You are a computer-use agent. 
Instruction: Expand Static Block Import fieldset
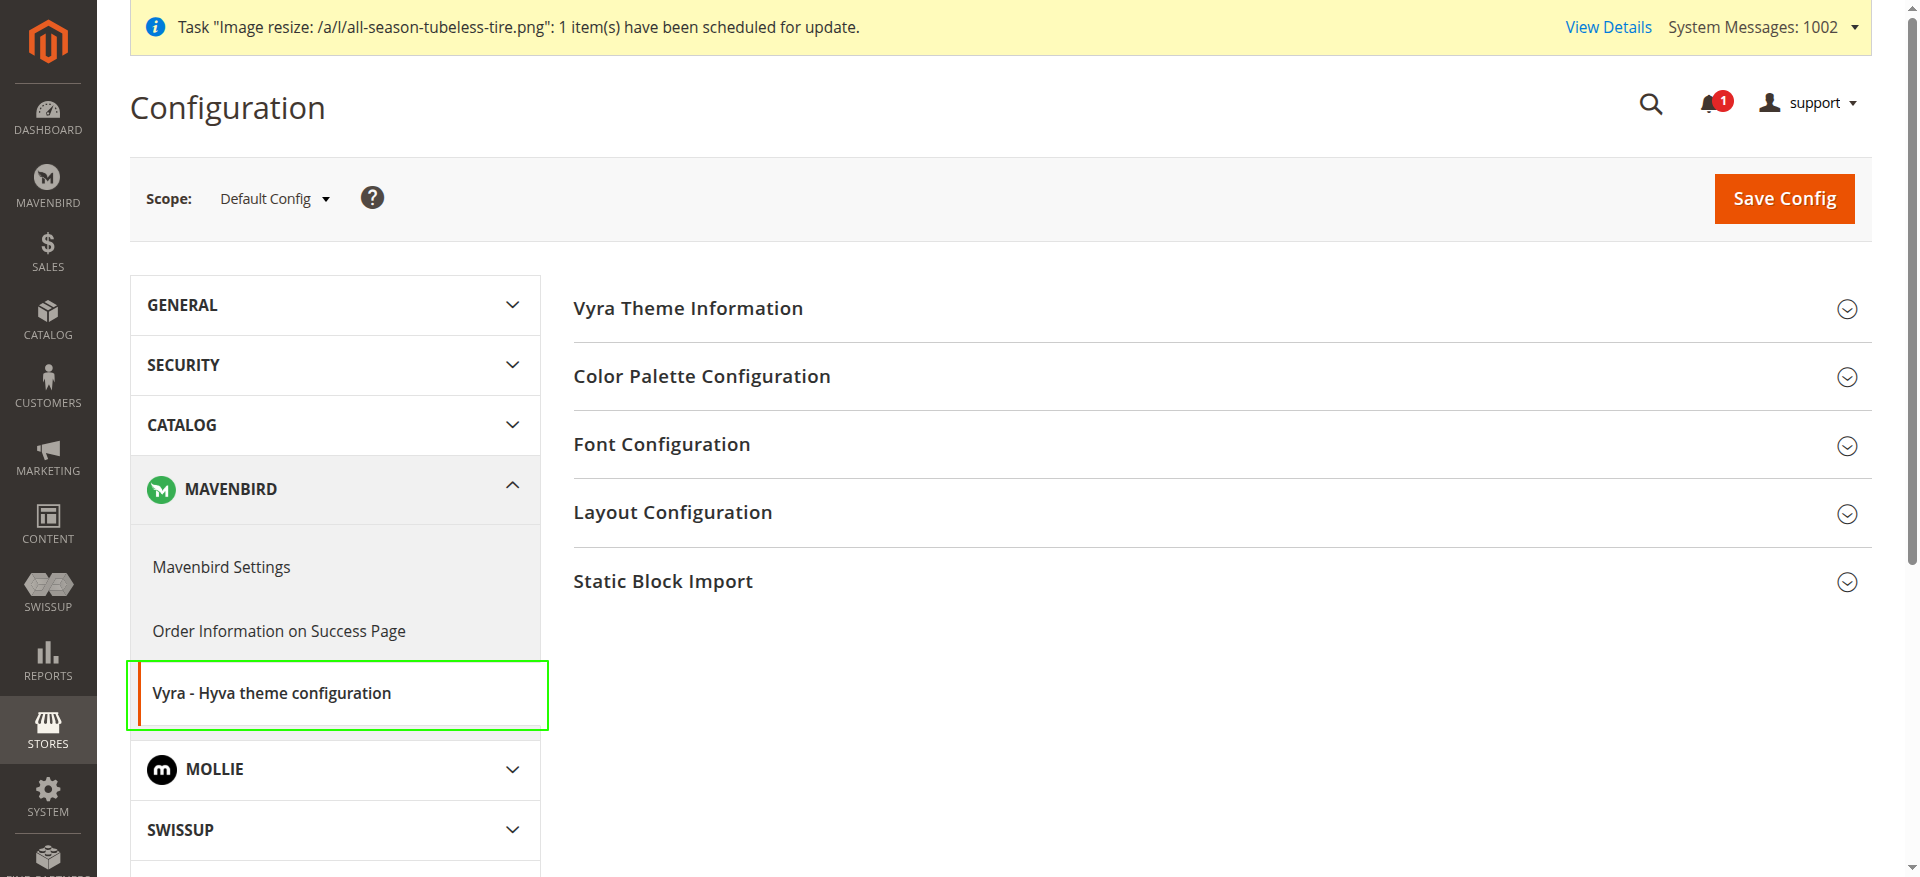(x=1222, y=582)
